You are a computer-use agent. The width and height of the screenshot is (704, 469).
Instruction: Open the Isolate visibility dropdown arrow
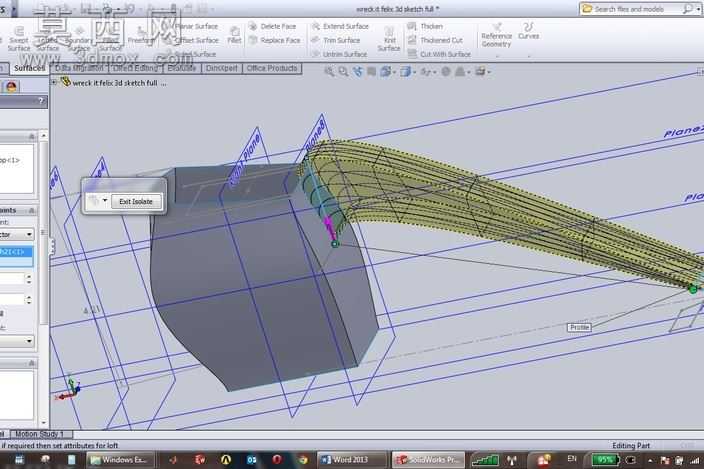105,201
